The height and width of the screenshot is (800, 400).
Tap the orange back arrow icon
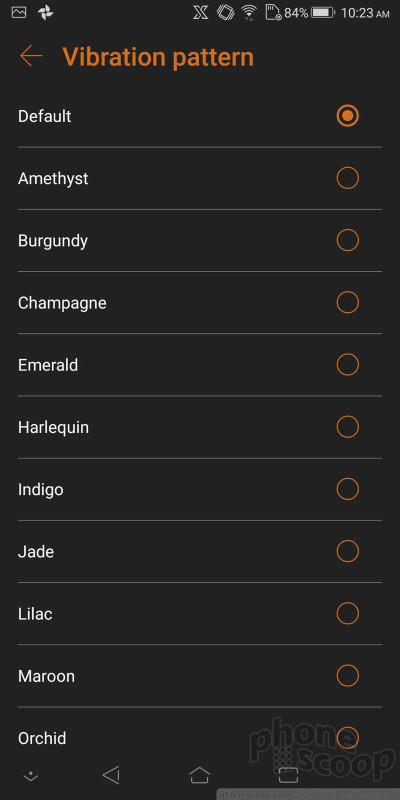coord(31,56)
